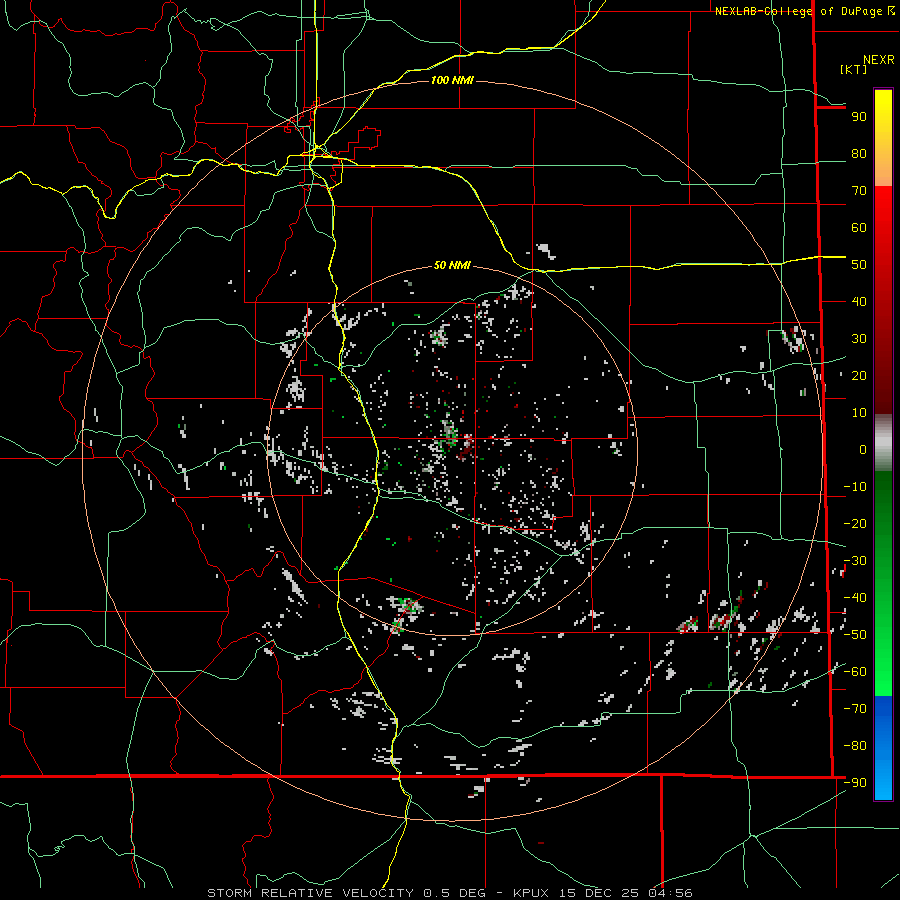900x900 pixels.
Task: Click the "15 DEC 25" date text
Action: (x=599, y=893)
